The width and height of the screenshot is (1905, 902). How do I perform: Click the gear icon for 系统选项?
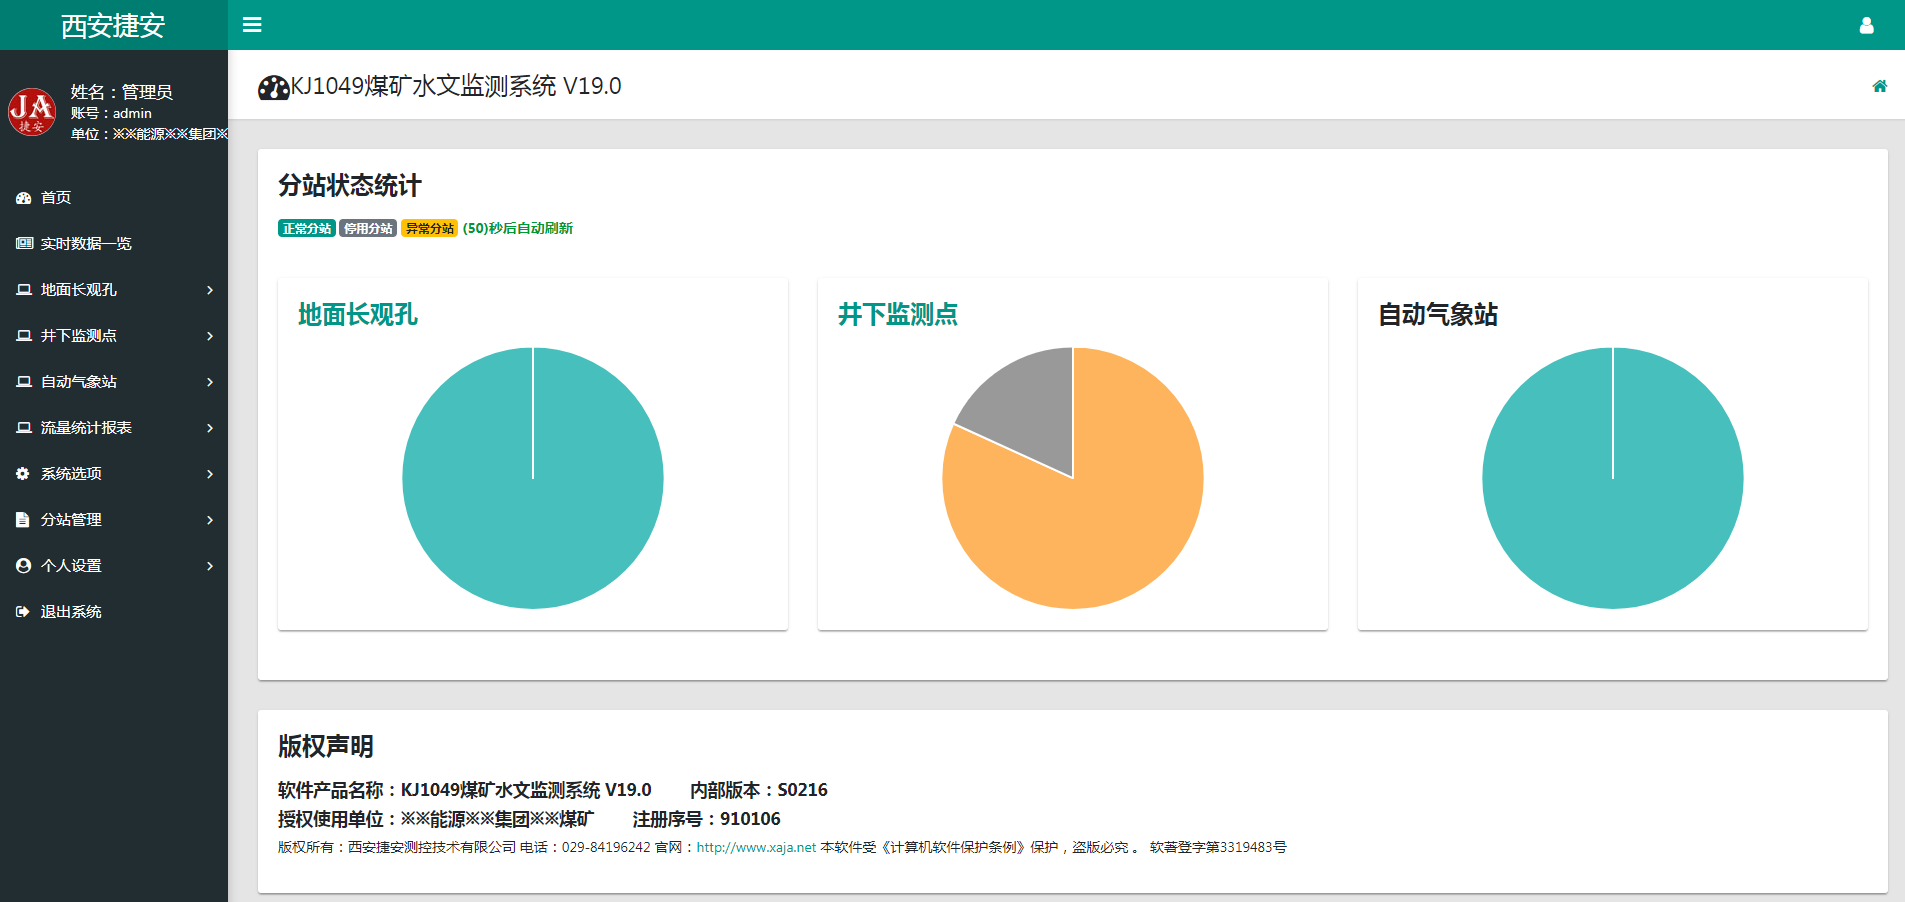click(23, 474)
